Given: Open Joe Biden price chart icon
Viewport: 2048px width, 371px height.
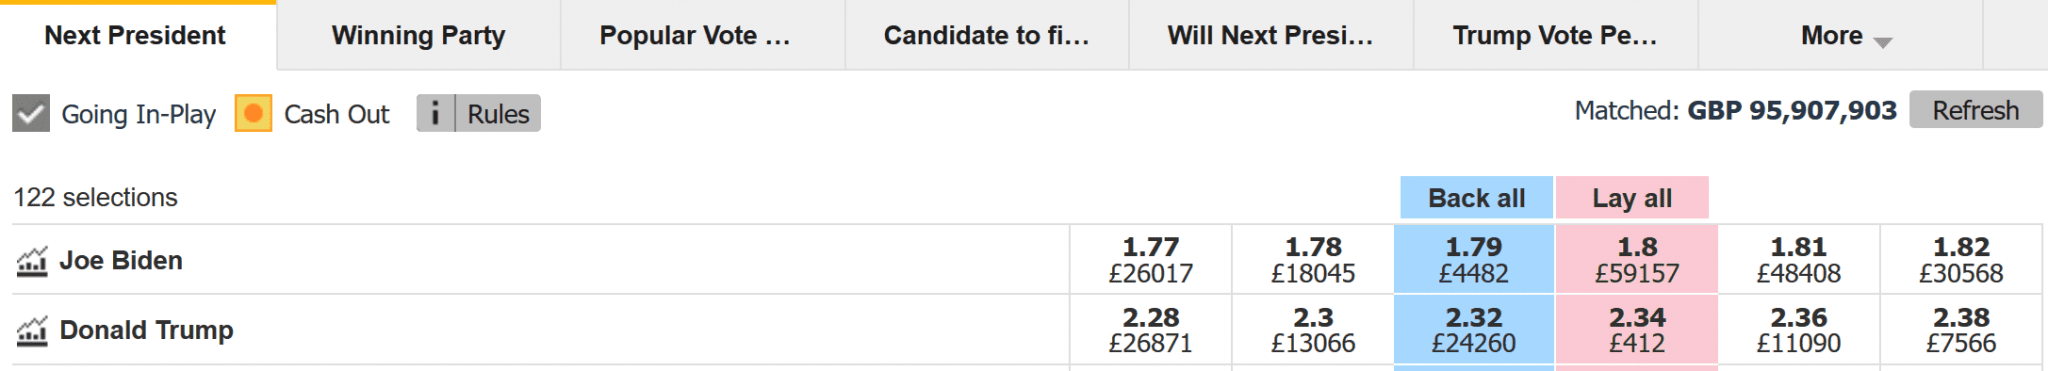Looking at the screenshot, I should click(x=32, y=261).
